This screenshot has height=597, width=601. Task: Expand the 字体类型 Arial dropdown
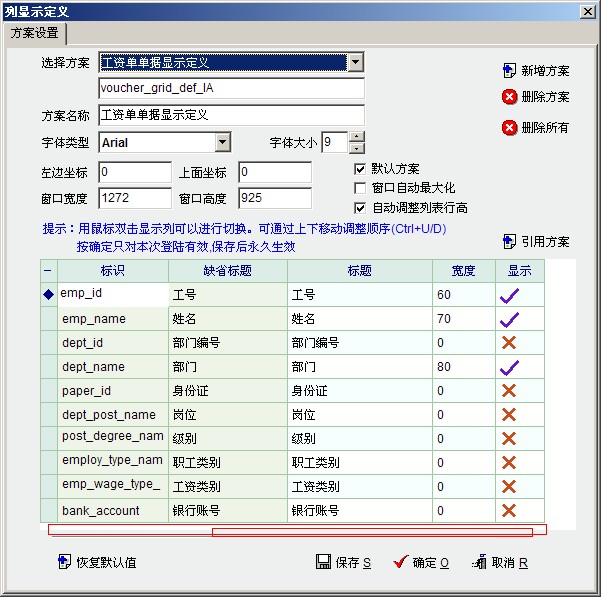[x=222, y=143]
